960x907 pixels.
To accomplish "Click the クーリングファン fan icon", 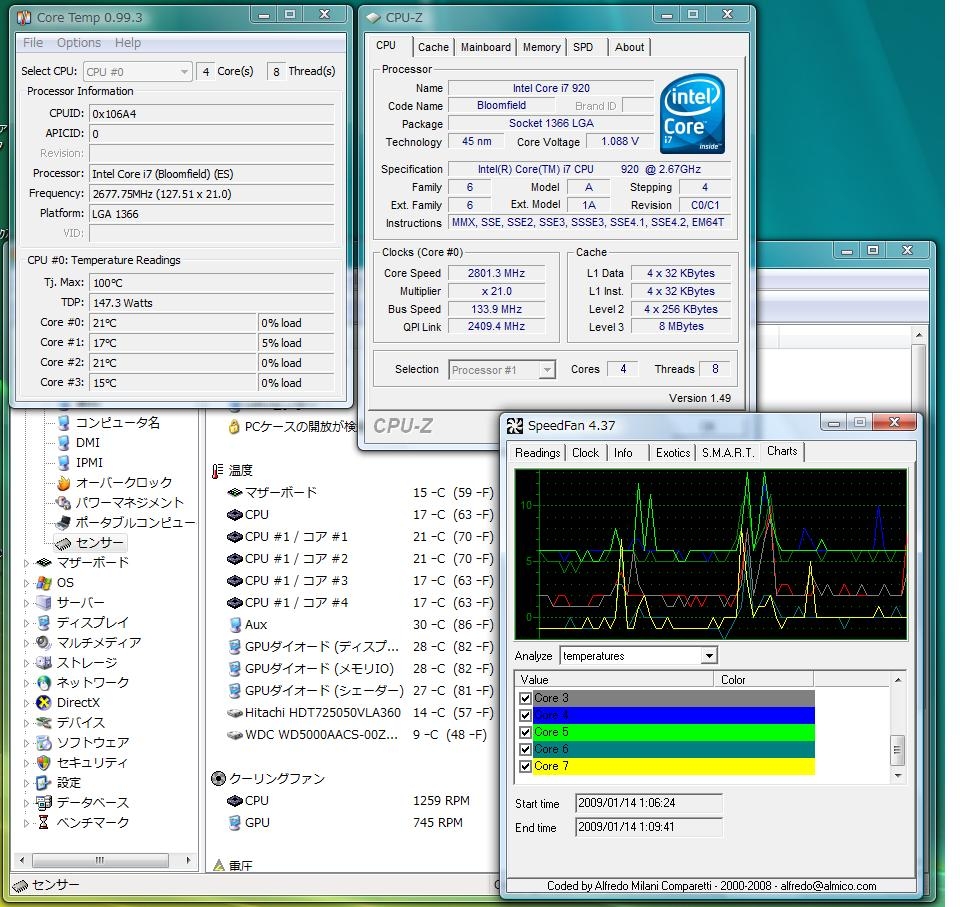I will coord(218,779).
